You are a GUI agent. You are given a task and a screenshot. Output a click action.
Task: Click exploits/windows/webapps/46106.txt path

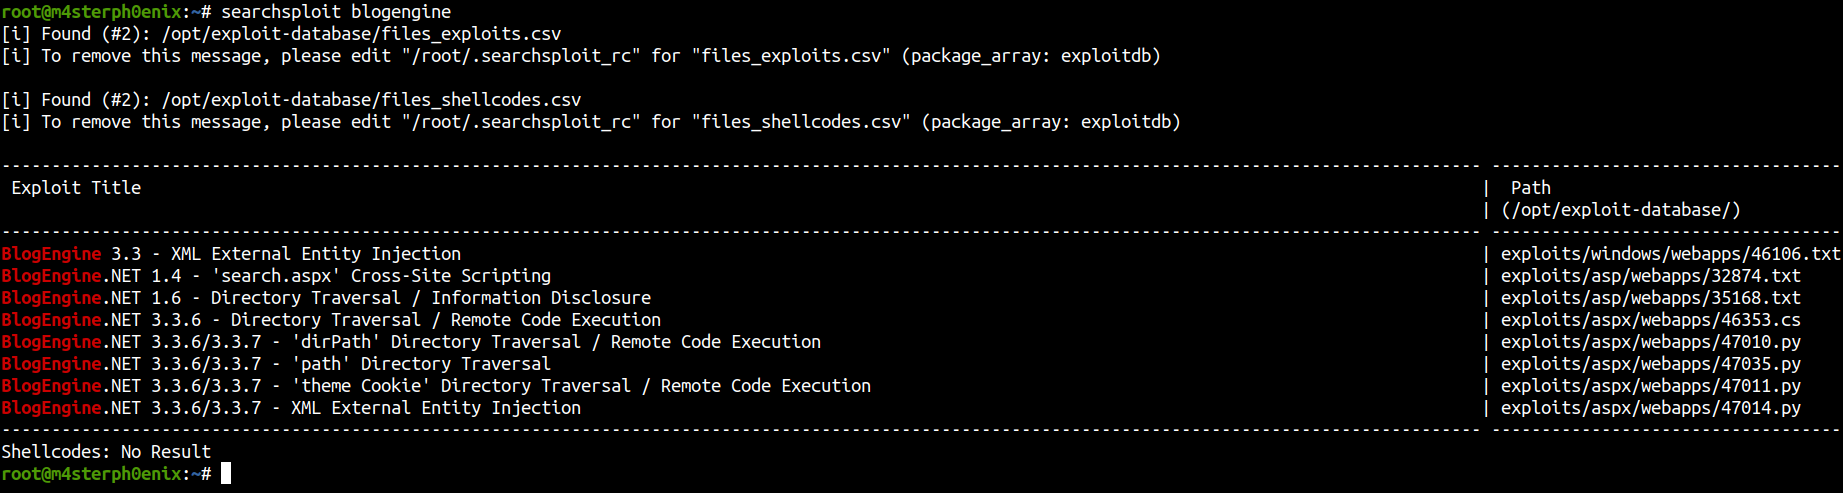pyautogui.click(x=1670, y=254)
